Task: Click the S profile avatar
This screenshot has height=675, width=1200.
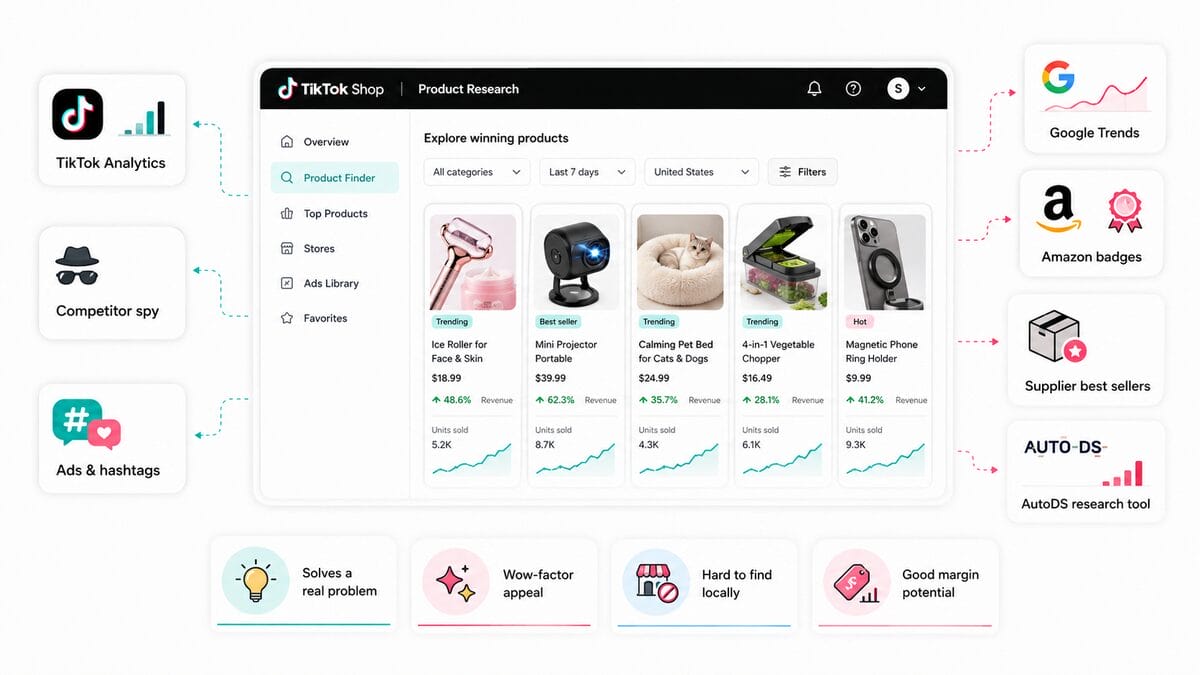Action: click(x=898, y=89)
